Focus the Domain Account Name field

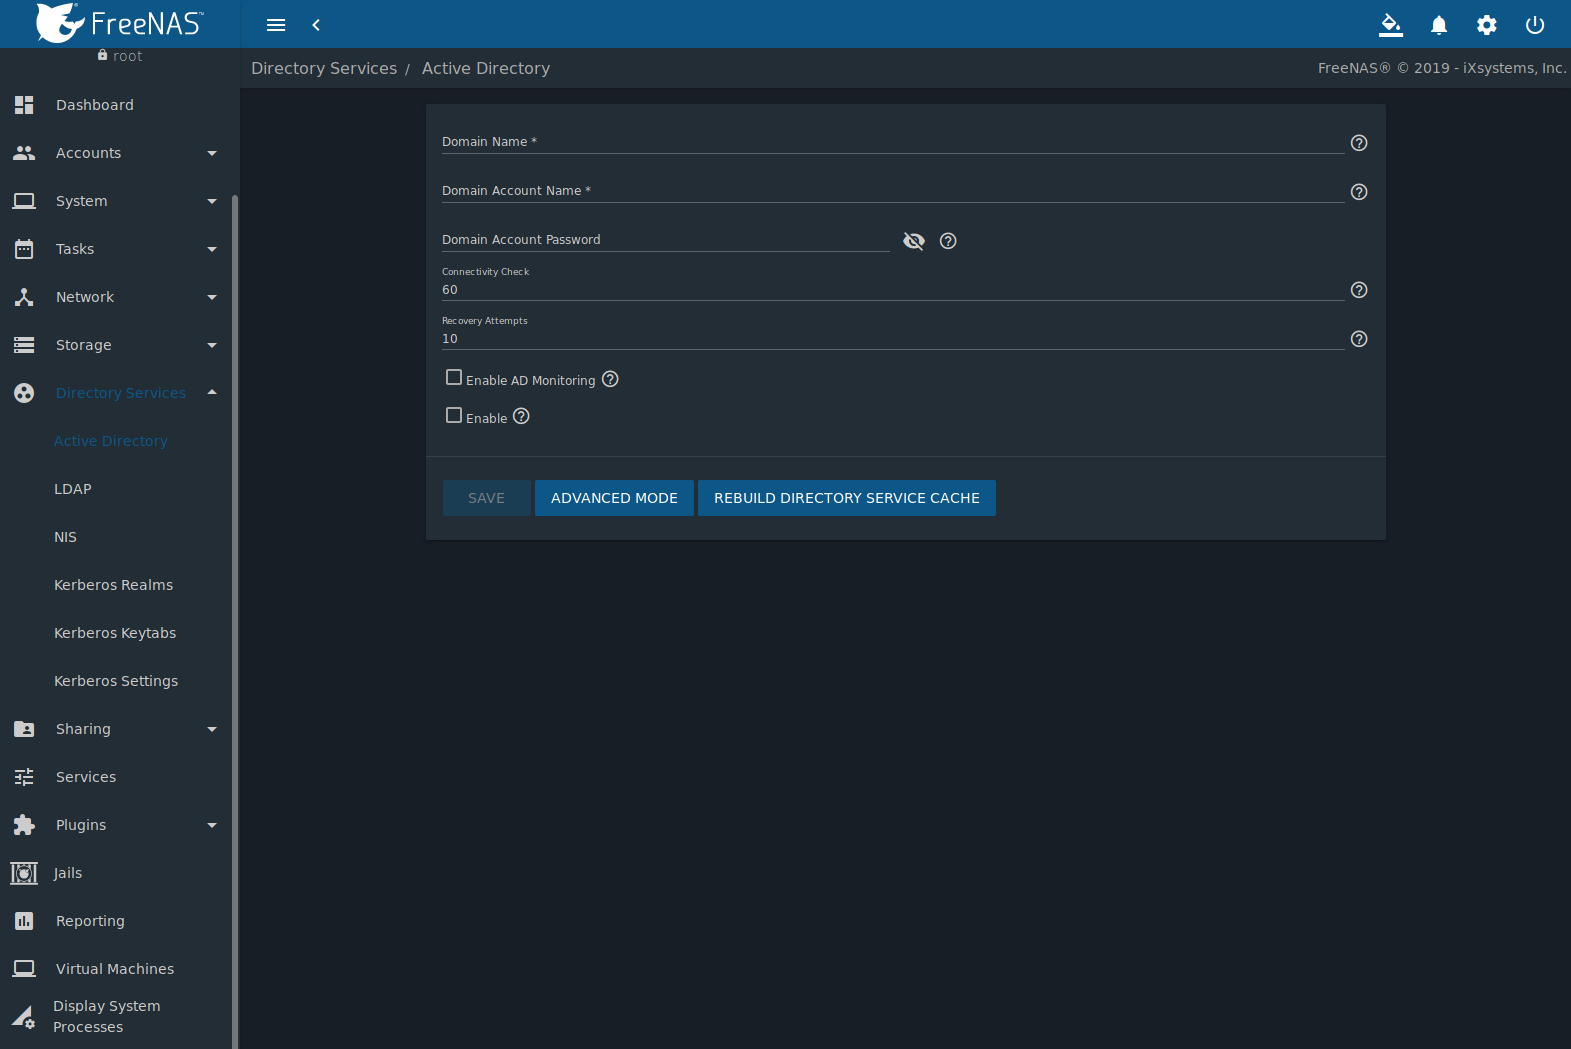(893, 191)
